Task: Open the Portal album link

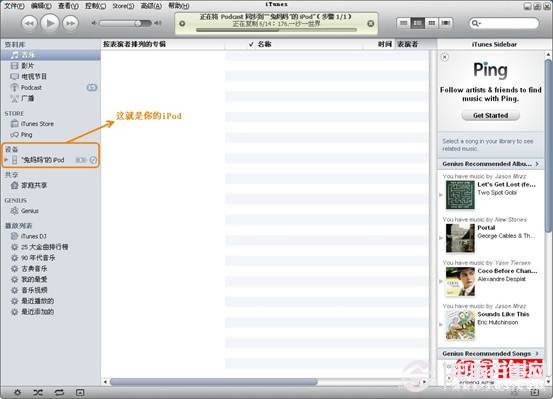Action: (x=486, y=228)
